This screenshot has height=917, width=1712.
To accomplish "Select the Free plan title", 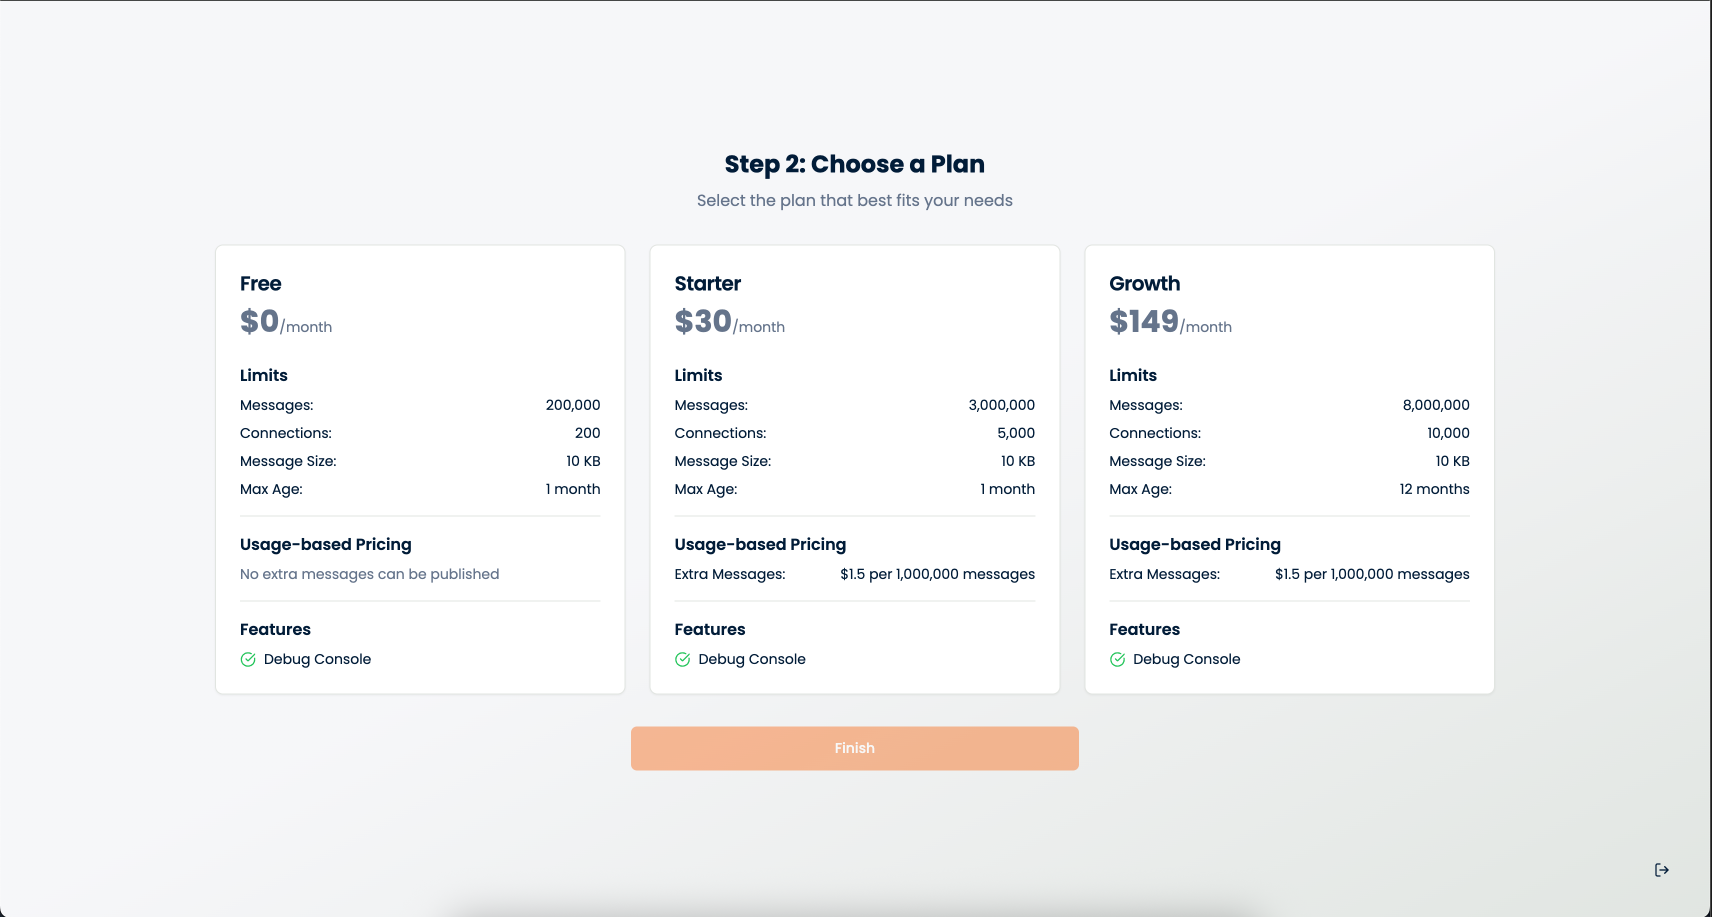I will [x=261, y=284].
